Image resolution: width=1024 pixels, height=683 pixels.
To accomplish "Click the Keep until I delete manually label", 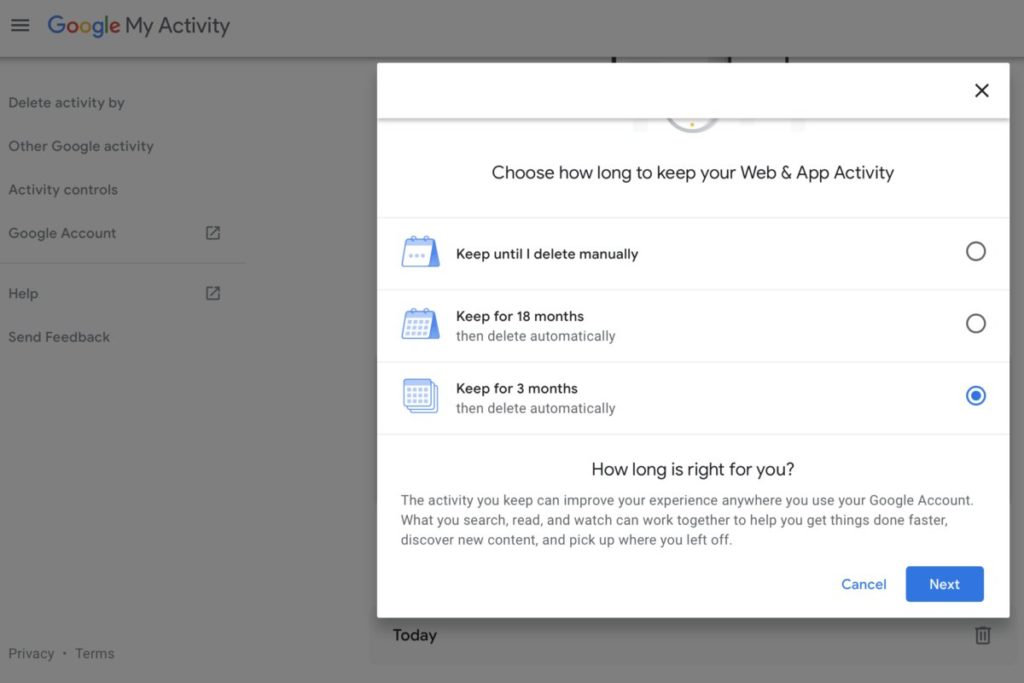I will (x=547, y=254).
